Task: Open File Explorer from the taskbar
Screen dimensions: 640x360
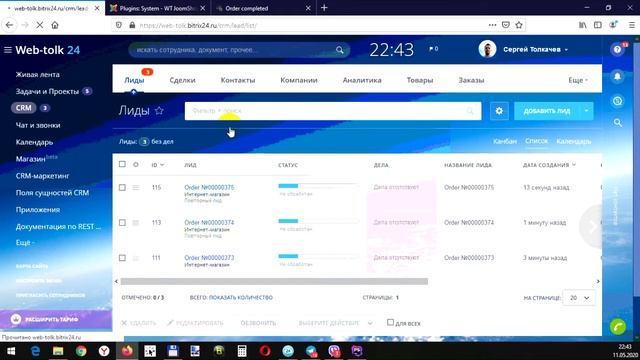Action: click(x=58, y=351)
